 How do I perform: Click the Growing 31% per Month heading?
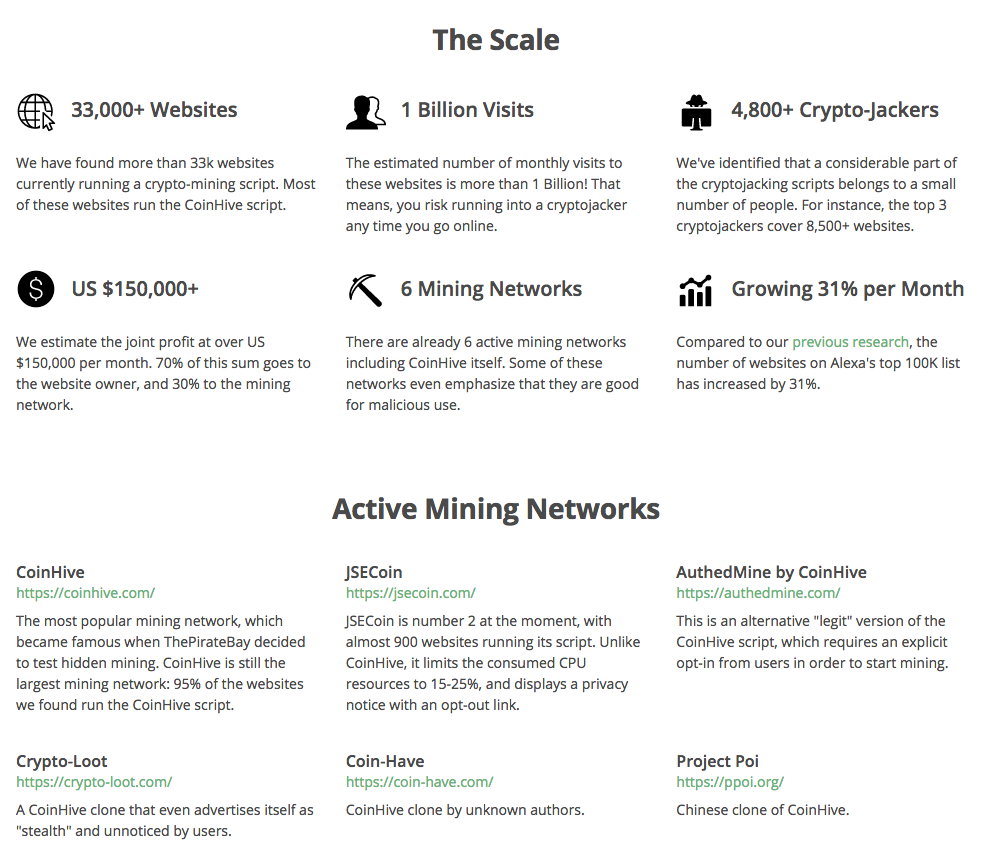[847, 289]
